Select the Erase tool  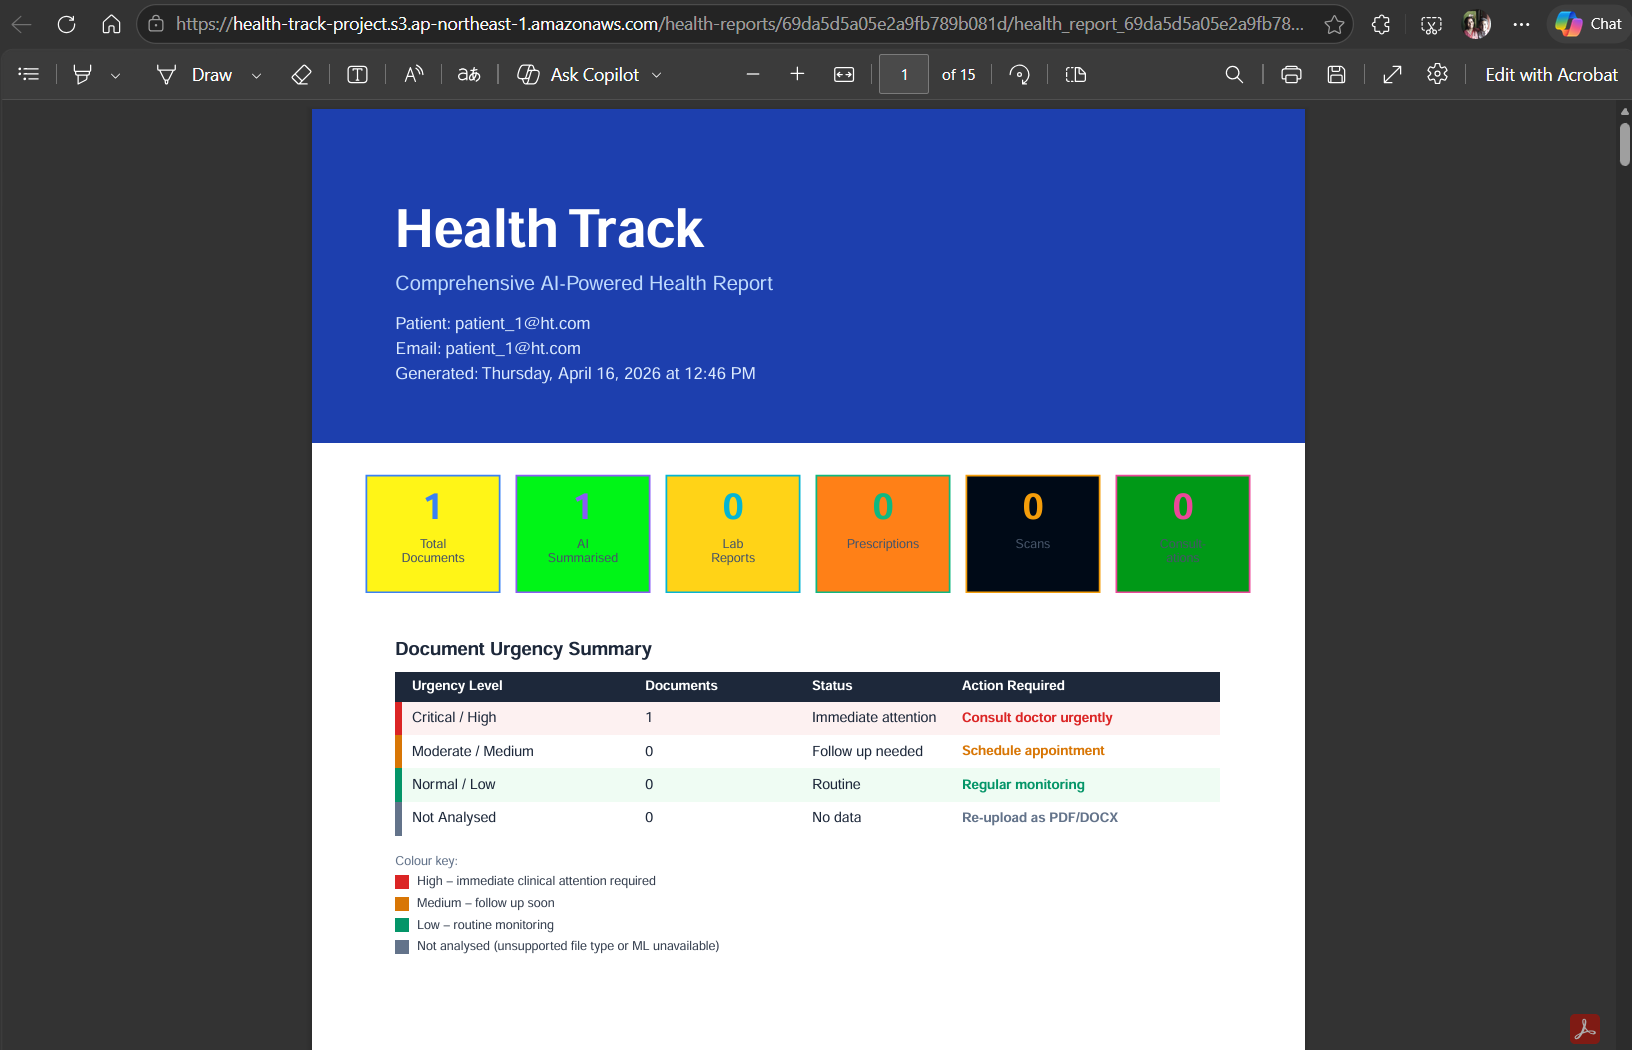pos(301,74)
